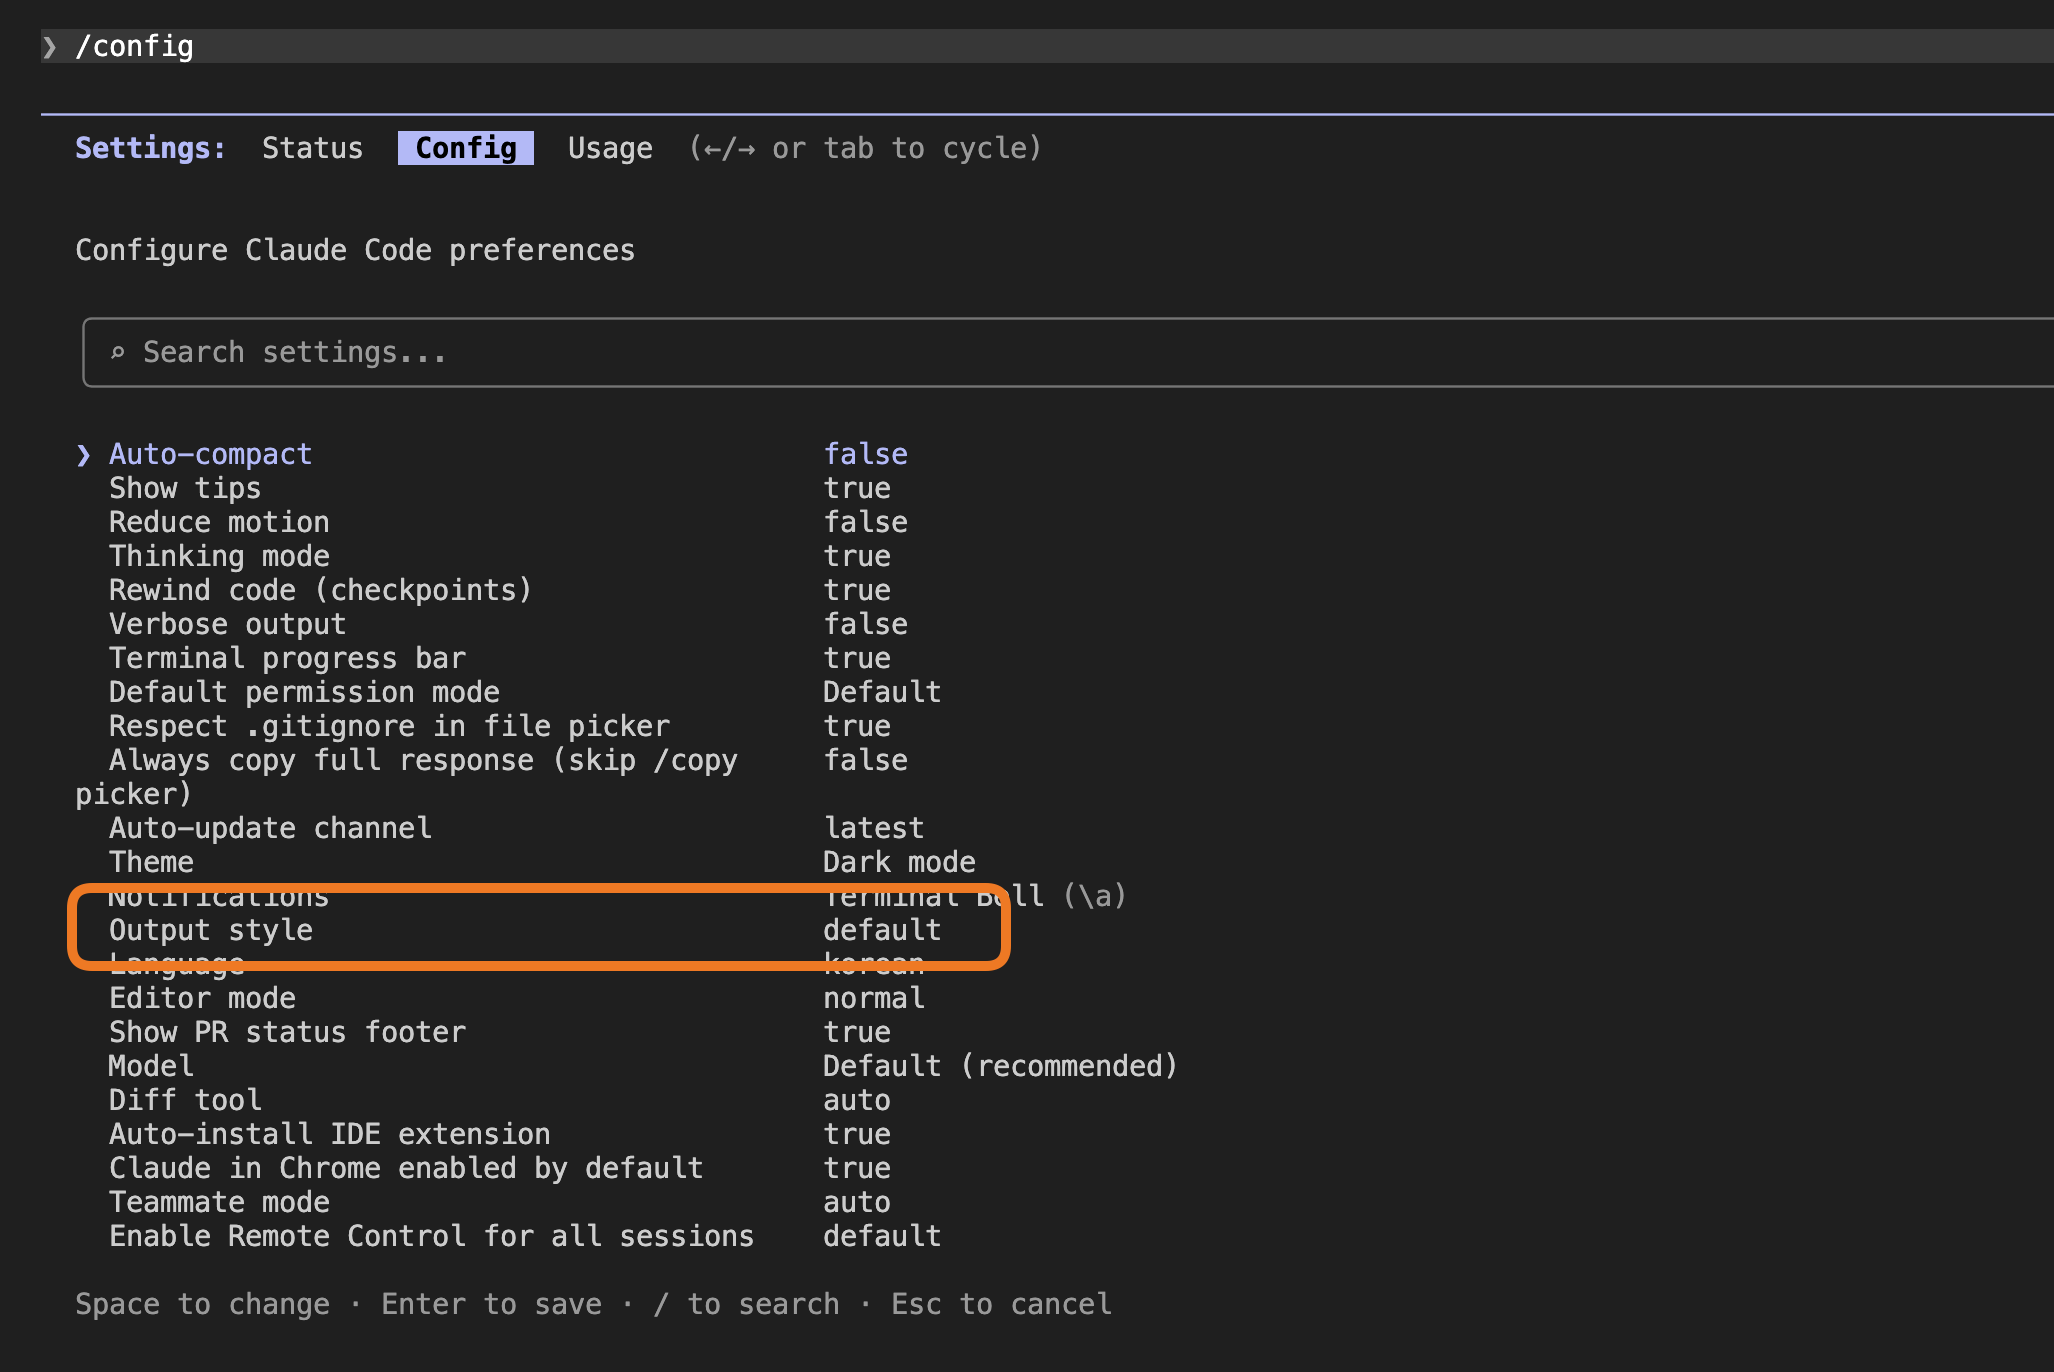Open Default permission mode options
The image size is (2054, 1372).
304,692
